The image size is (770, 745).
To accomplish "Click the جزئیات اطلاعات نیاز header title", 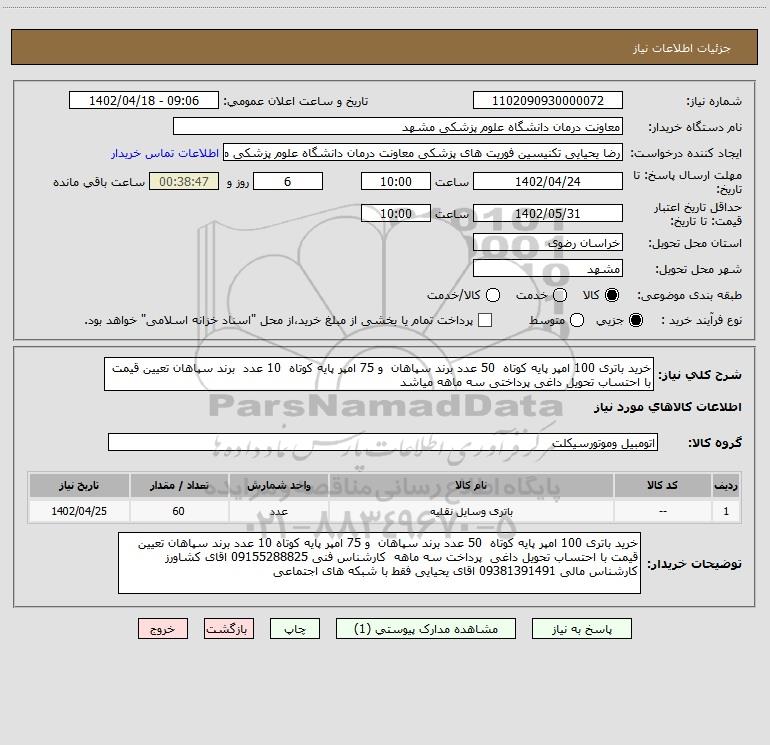I will 681,48.
